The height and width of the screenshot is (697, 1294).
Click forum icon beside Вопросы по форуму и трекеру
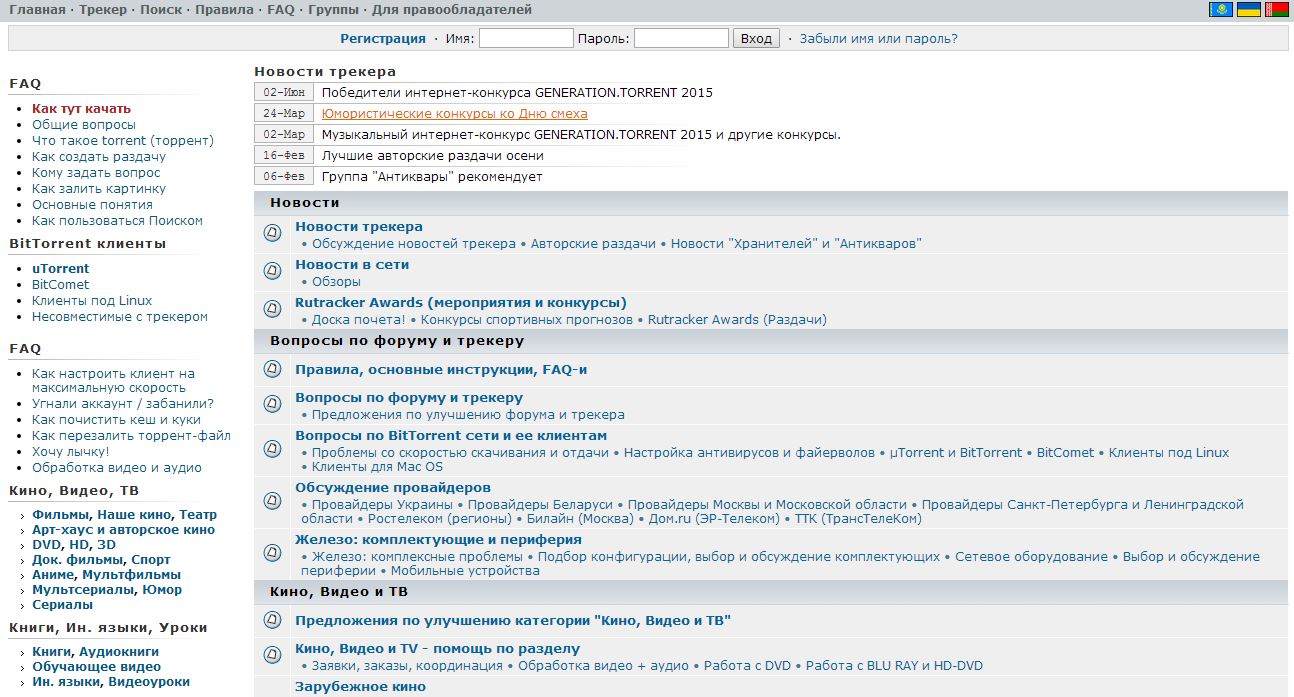[272, 404]
